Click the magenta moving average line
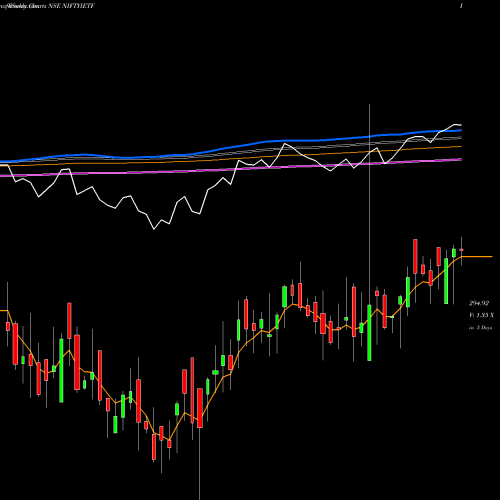Screen dimensions: 500x500 click(x=231, y=169)
